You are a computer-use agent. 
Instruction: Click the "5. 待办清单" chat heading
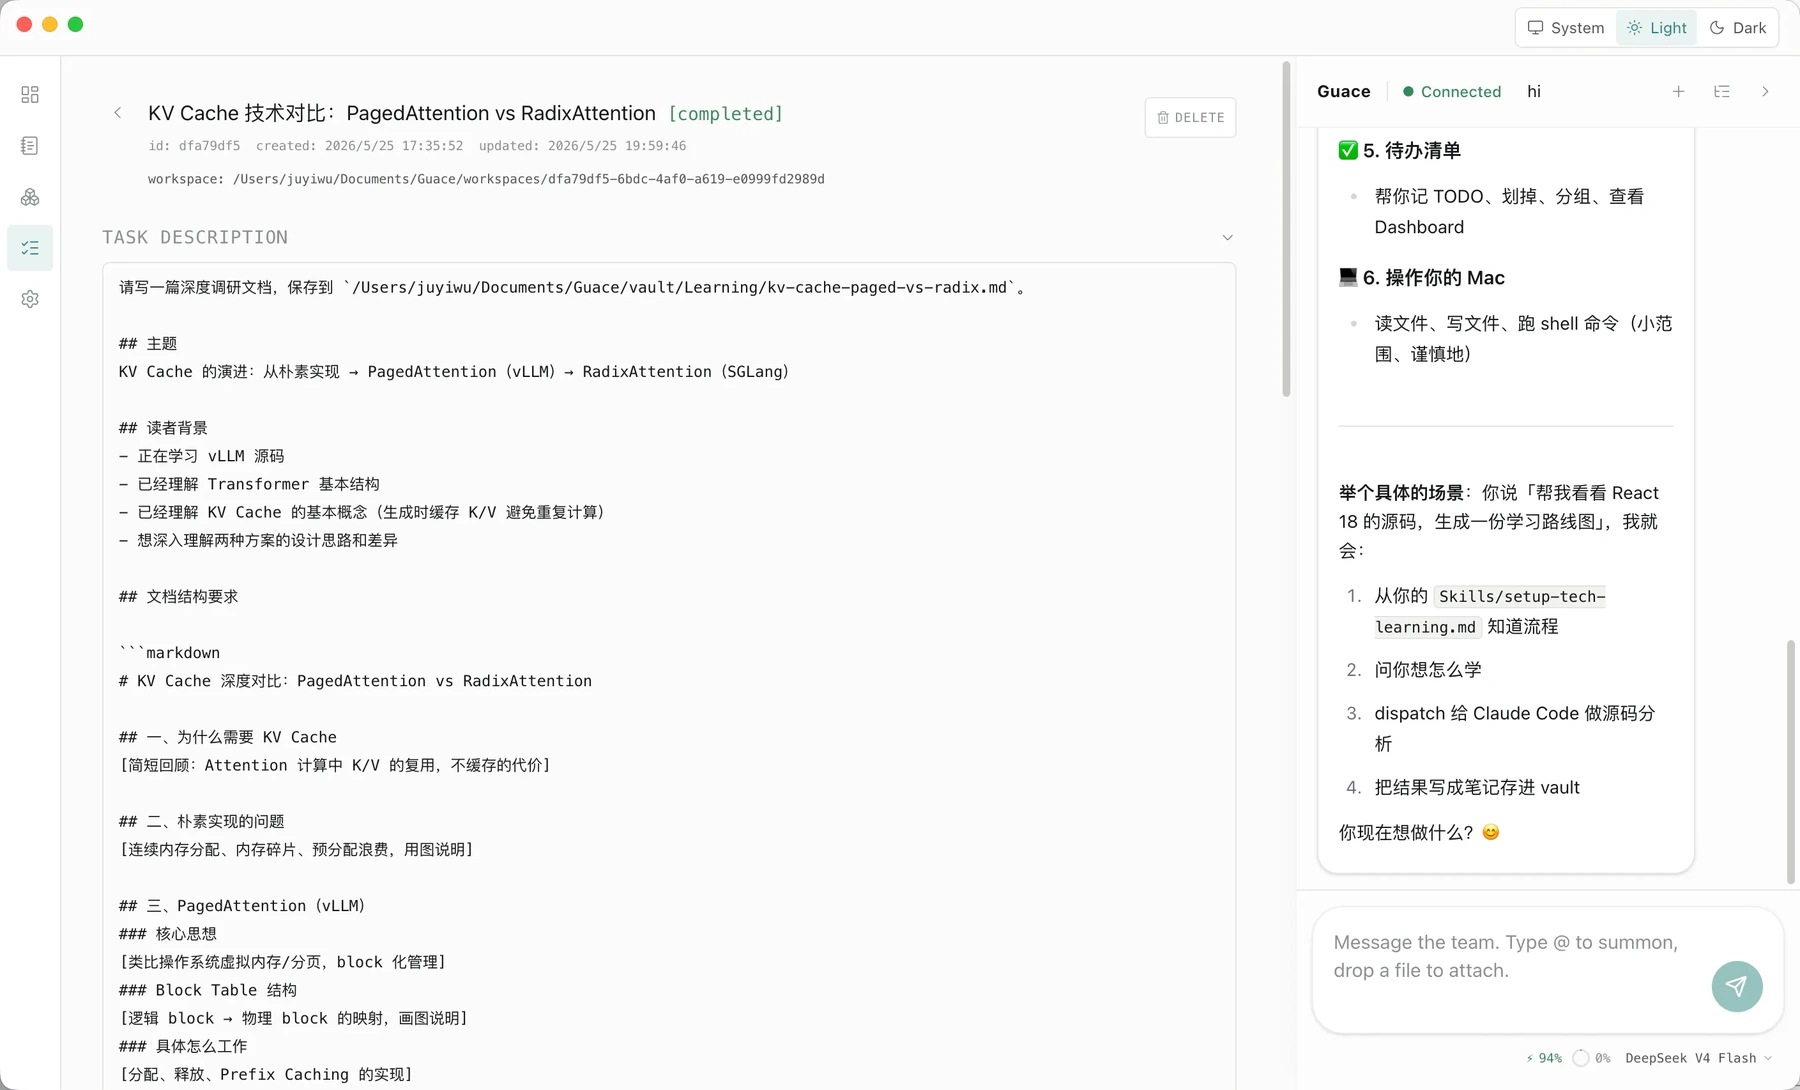pyautogui.click(x=1400, y=150)
